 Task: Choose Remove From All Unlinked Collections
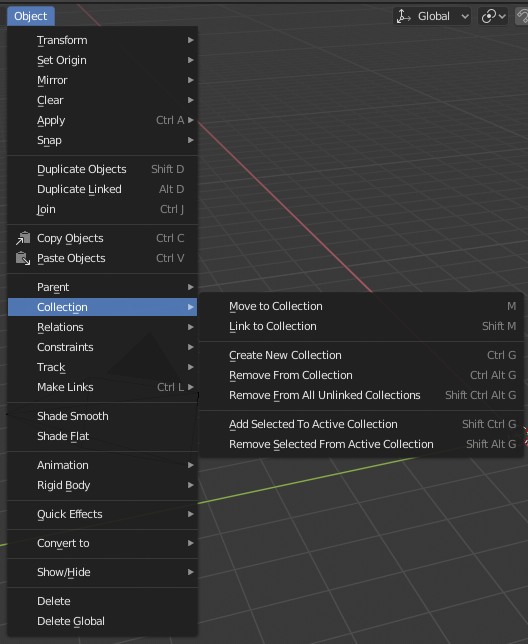click(361, 396)
